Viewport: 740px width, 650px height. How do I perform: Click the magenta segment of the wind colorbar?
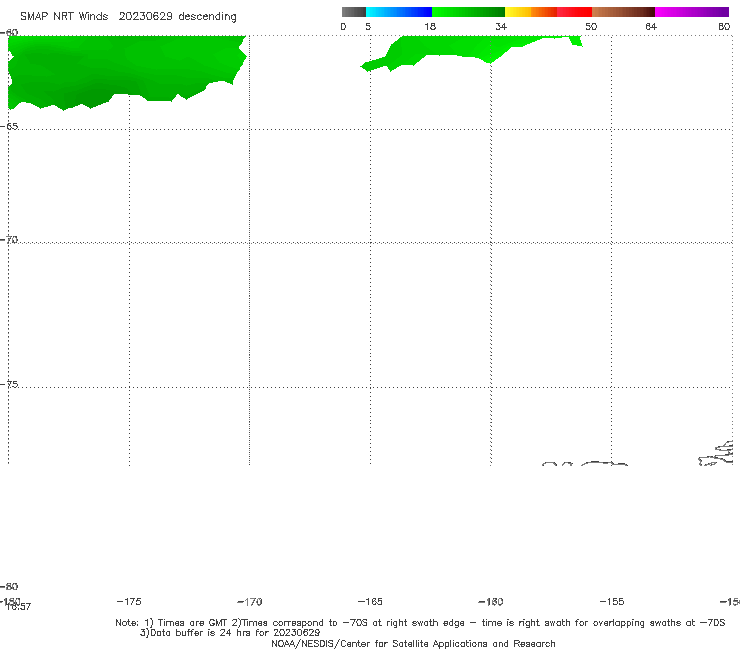(x=692, y=12)
